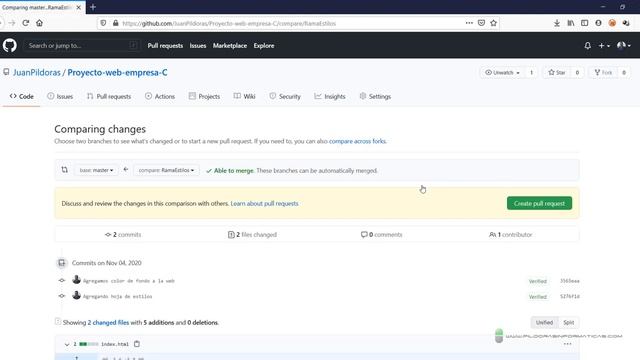Click the Create pull request button

(x=539, y=203)
